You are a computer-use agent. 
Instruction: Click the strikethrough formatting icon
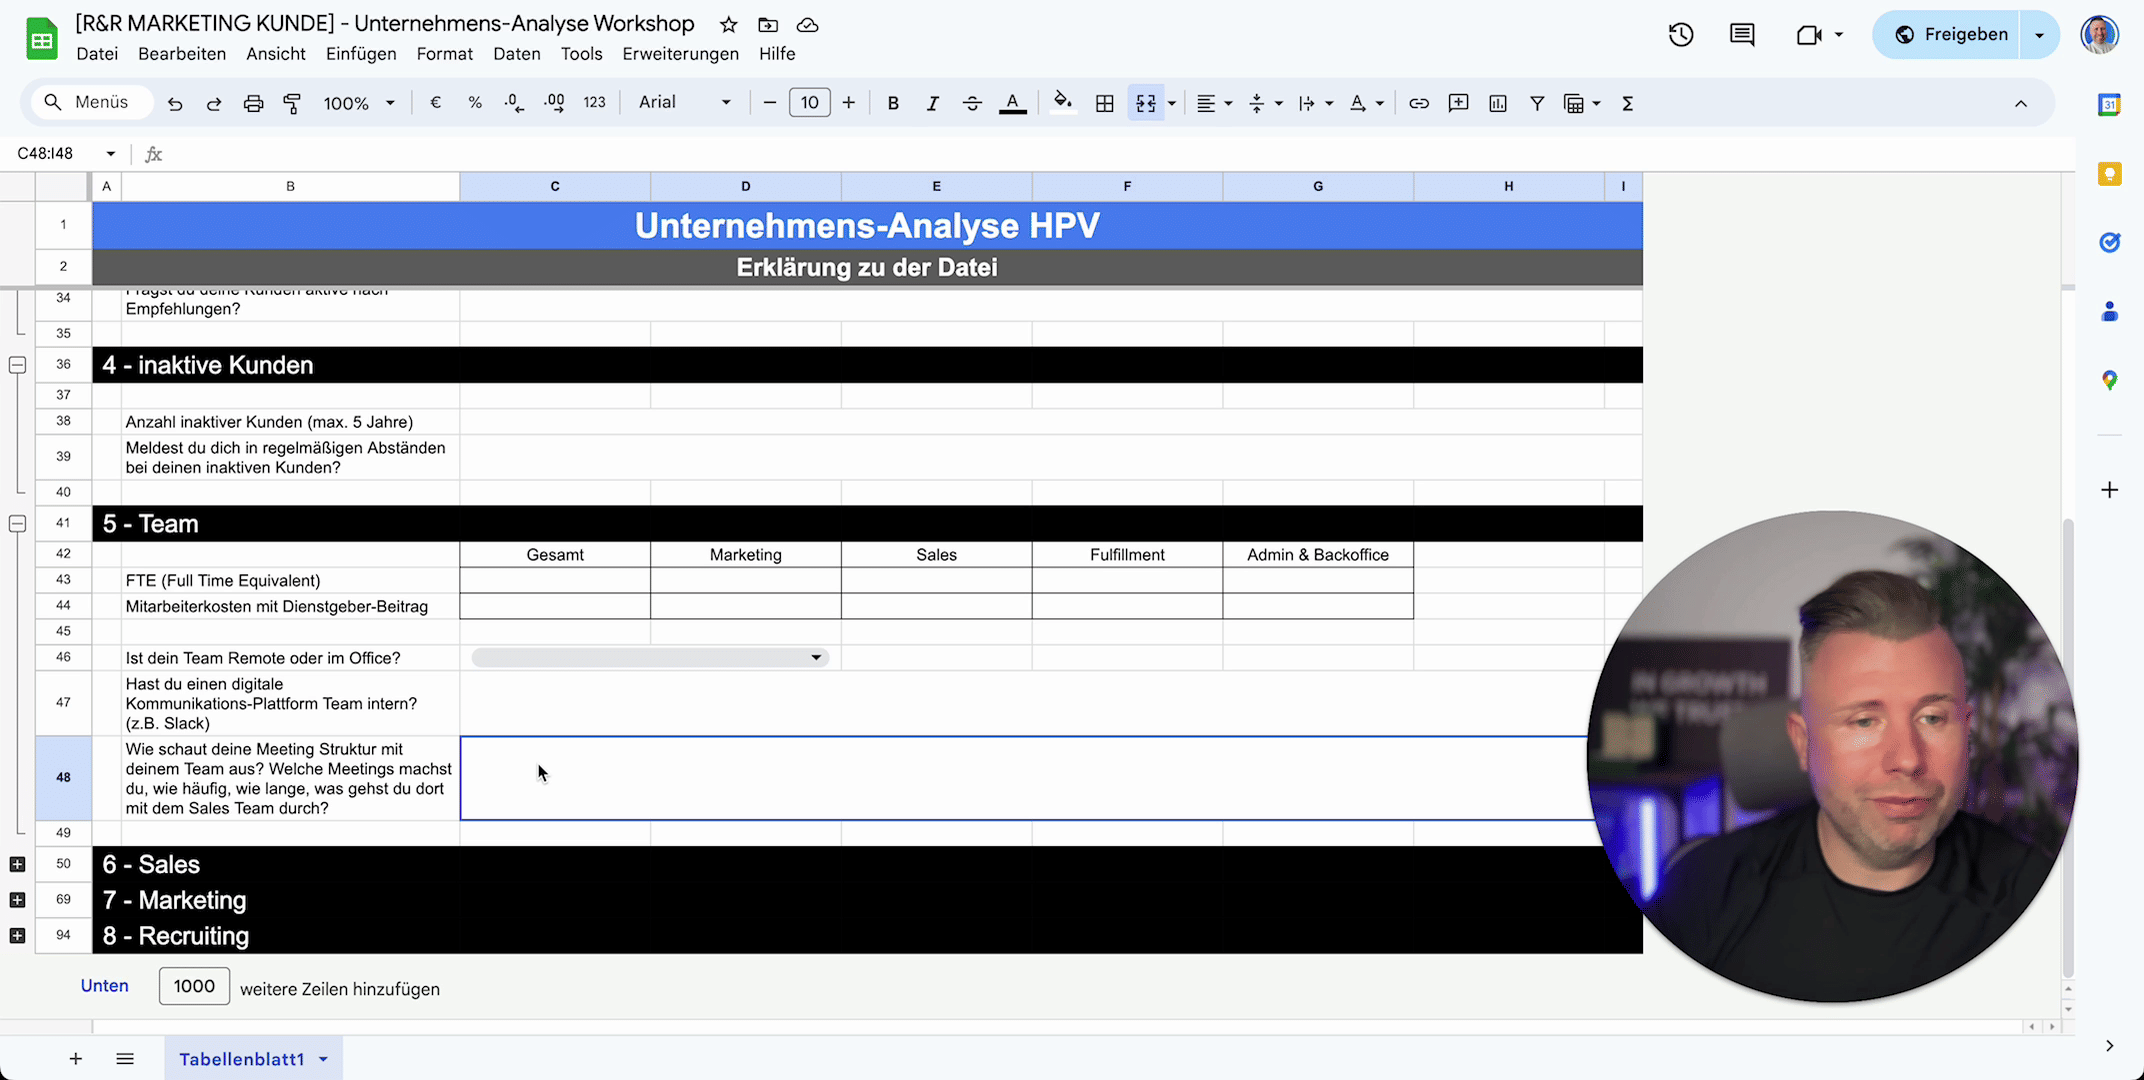click(971, 103)
